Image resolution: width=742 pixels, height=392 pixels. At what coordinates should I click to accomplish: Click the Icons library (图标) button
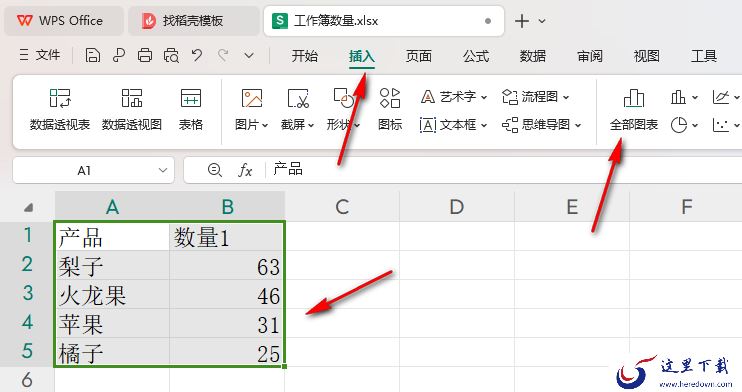tap(390, 110)
